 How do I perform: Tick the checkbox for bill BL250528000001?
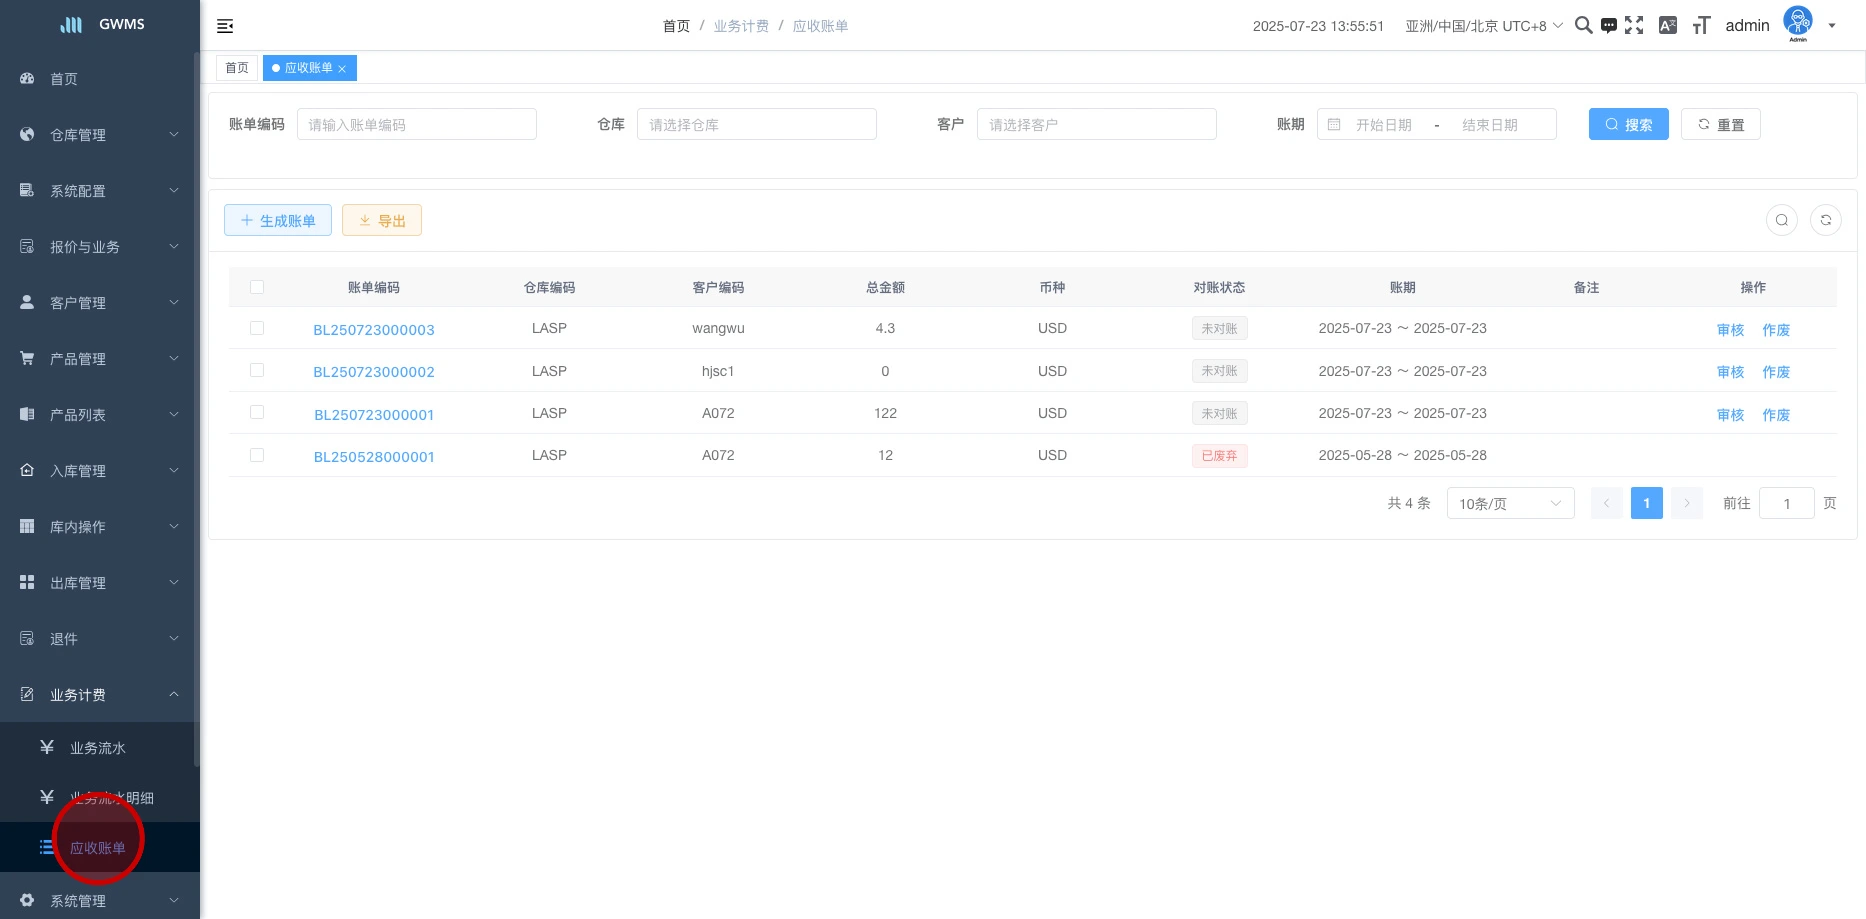pos(257,455)
